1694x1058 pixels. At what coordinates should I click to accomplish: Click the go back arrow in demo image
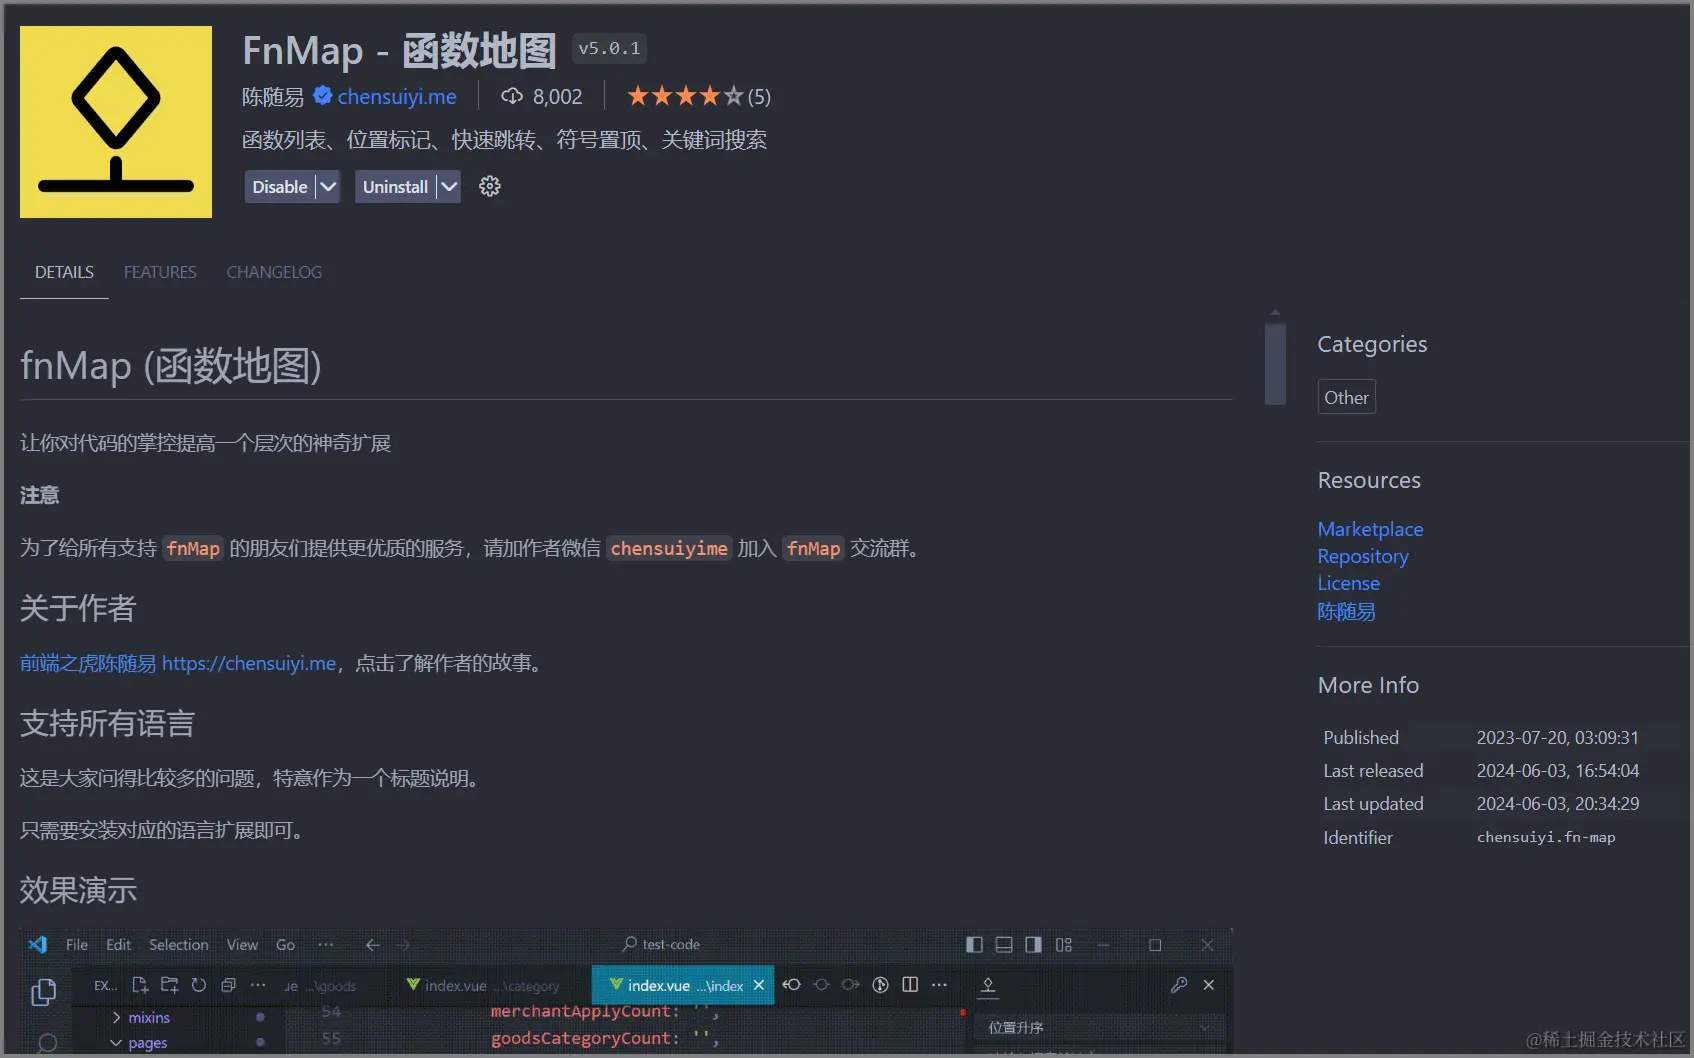(373, 945)
